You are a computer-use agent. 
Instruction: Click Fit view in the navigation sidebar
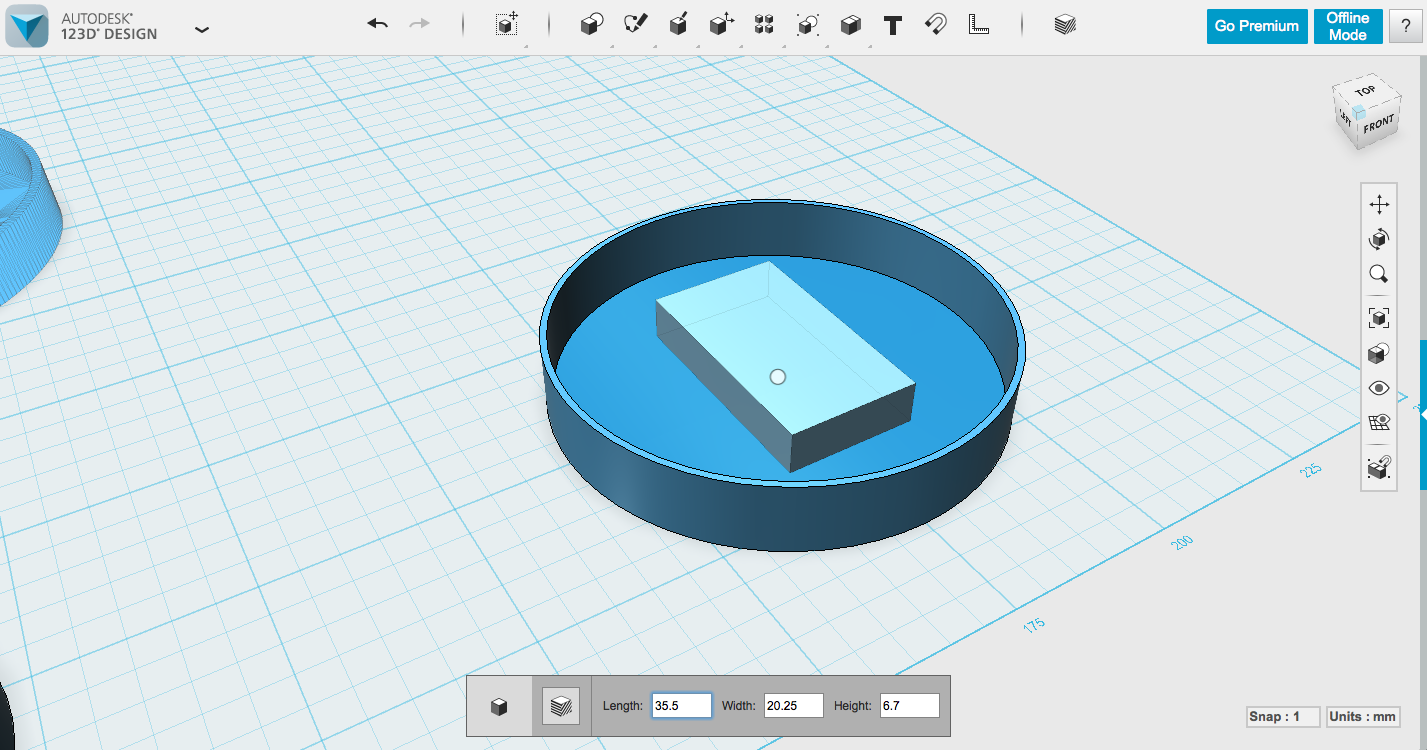coord(1379,317)
